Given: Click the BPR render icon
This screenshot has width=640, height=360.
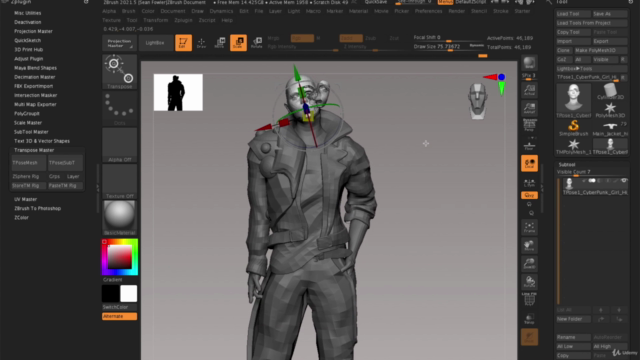Looking at the screenshot, I should tap(529, 63).
